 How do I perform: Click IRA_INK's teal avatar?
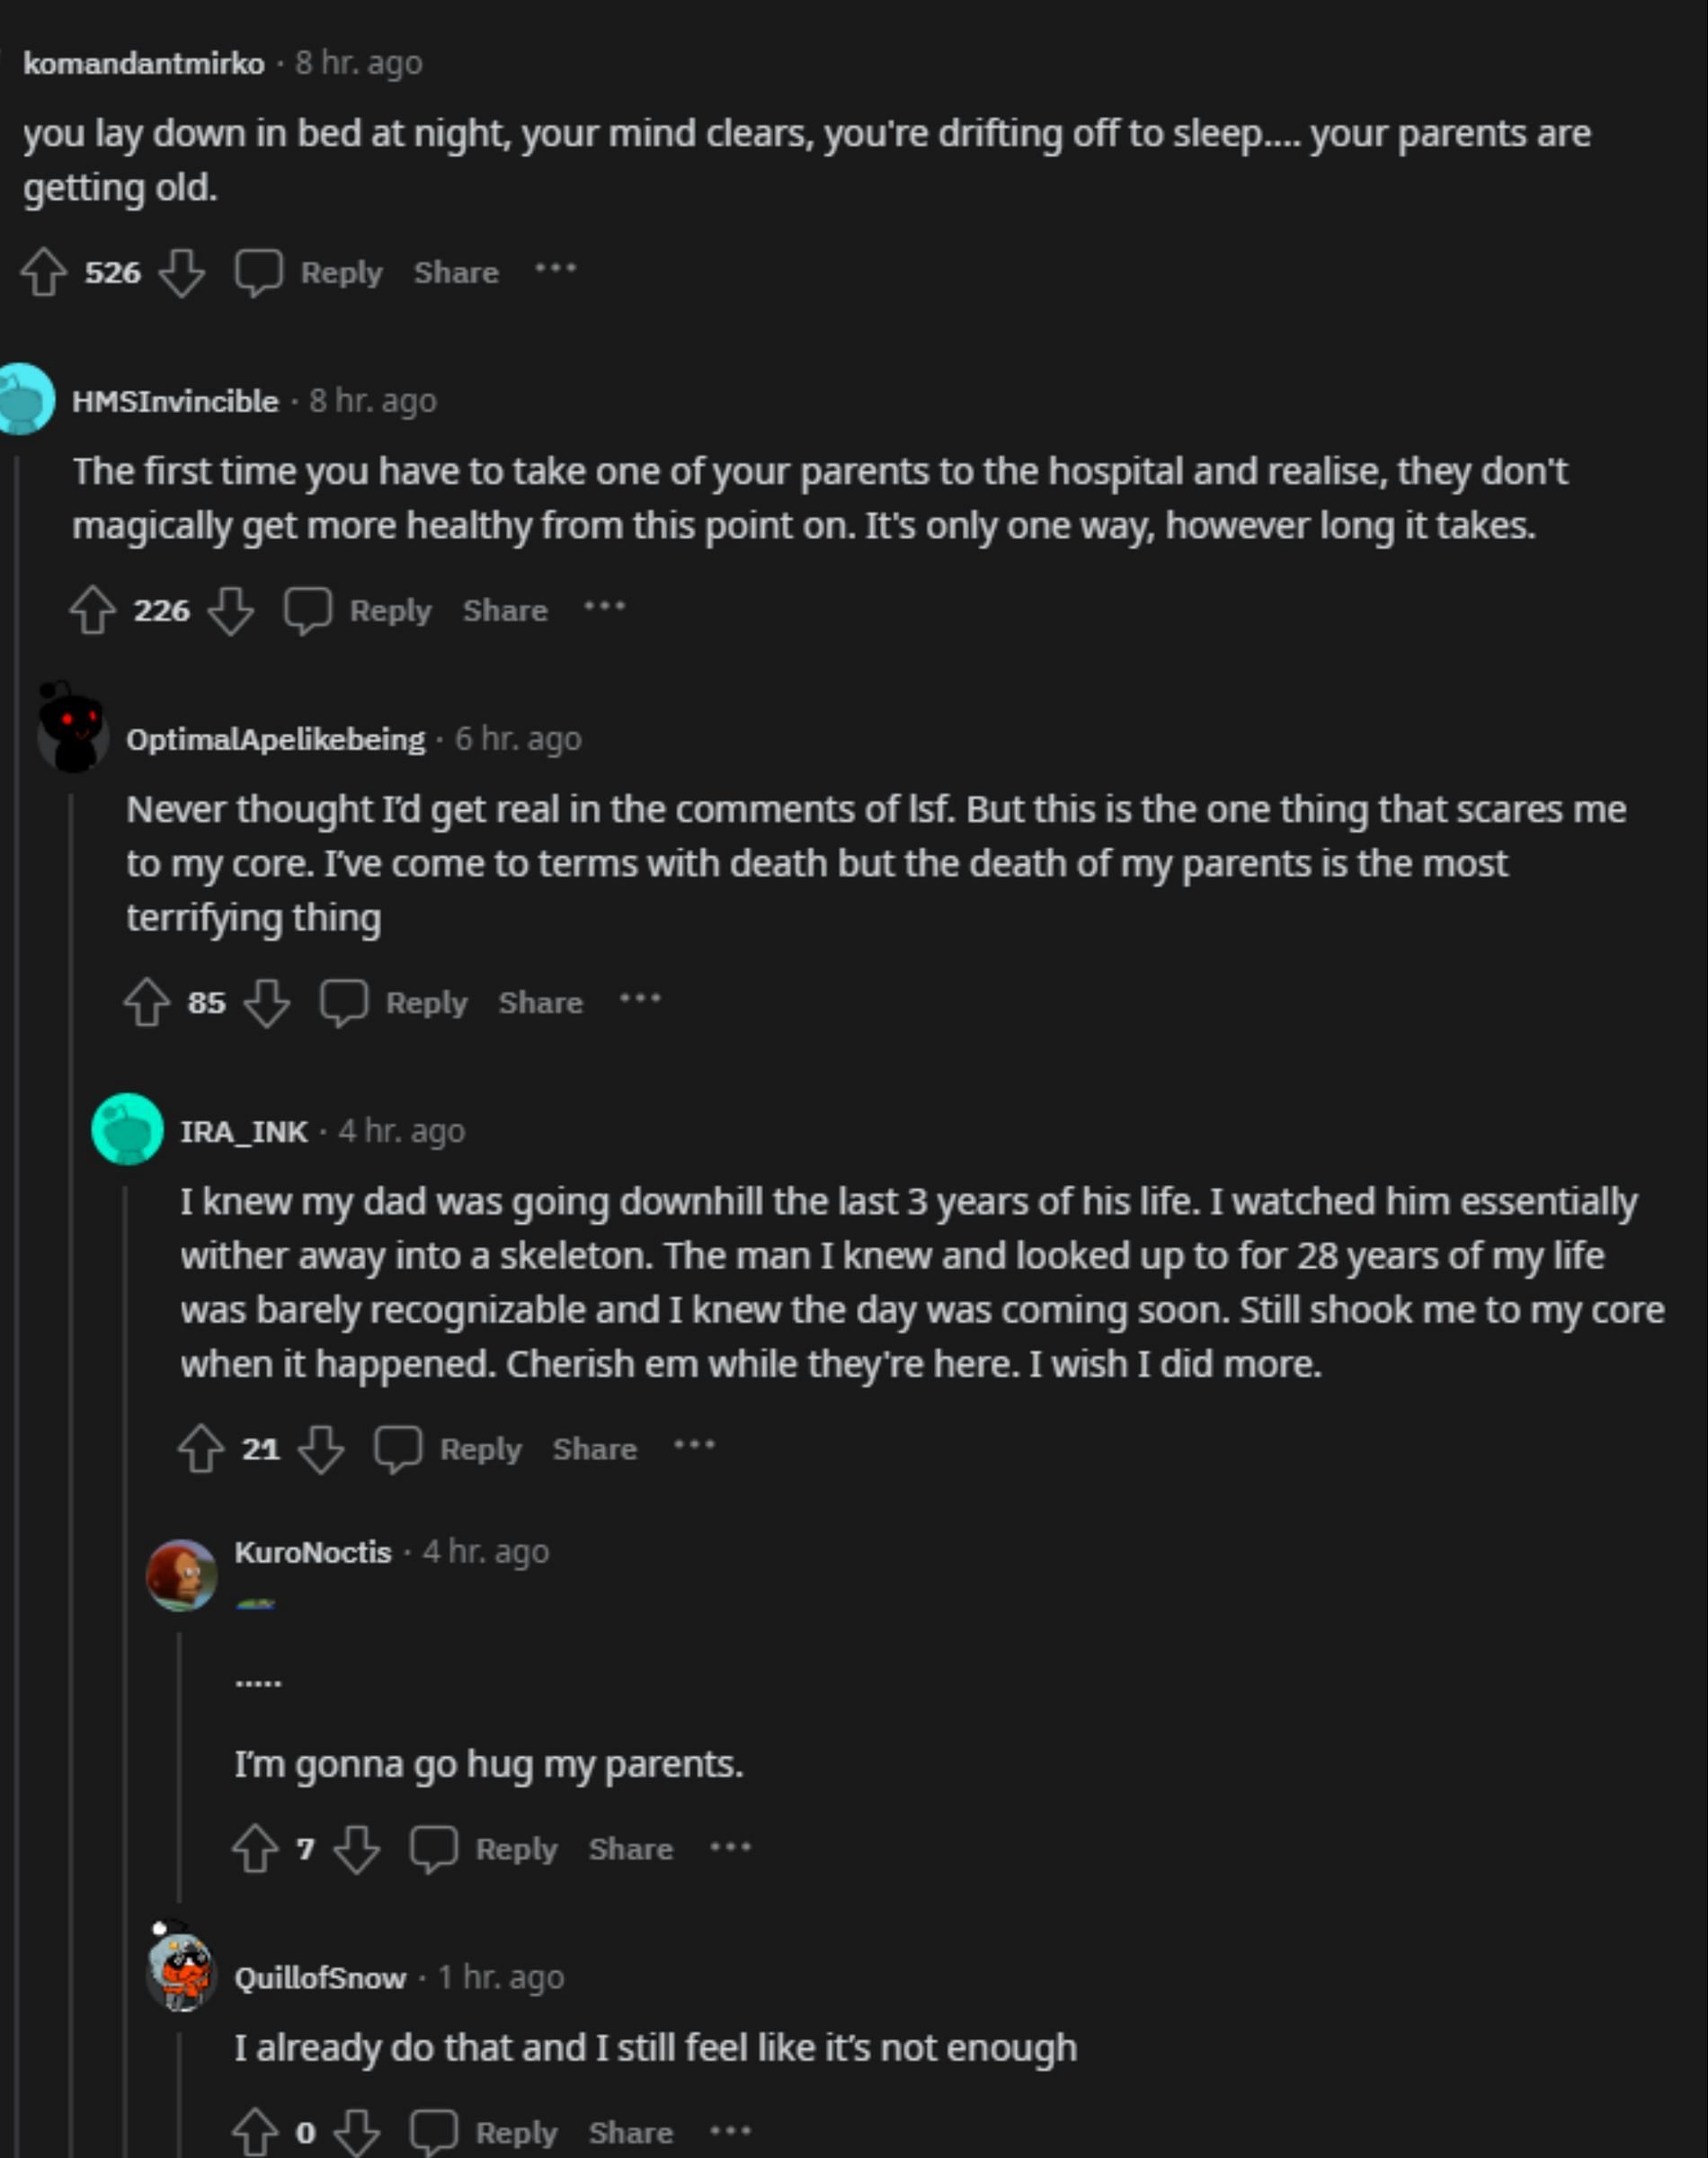coord(127,1129)
